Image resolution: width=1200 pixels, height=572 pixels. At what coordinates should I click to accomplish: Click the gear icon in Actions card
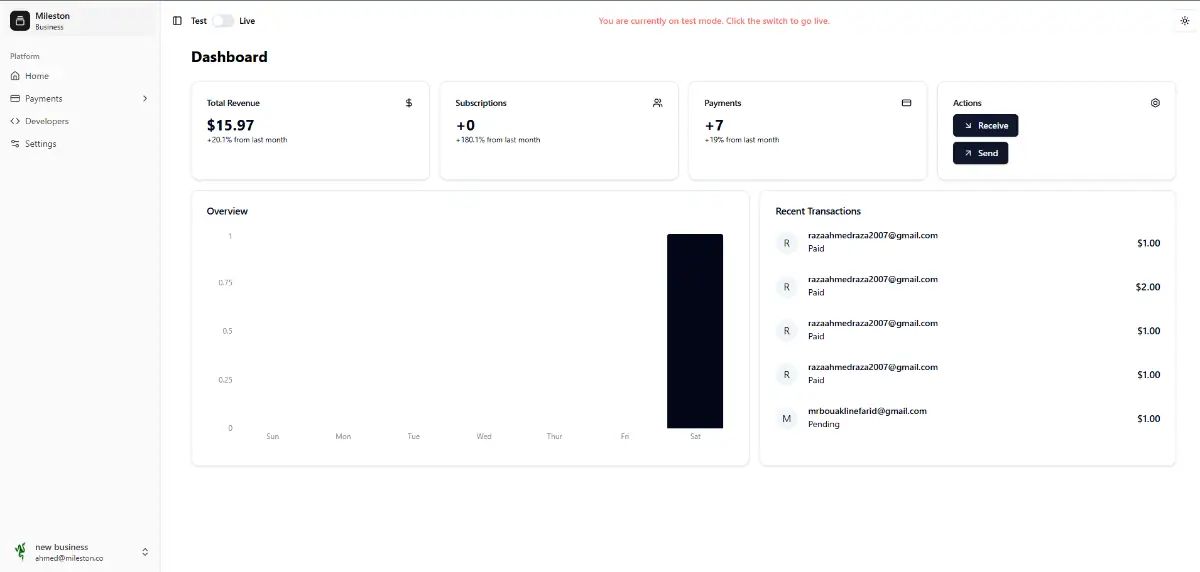pyautogui.click(x=1155, y=103)
